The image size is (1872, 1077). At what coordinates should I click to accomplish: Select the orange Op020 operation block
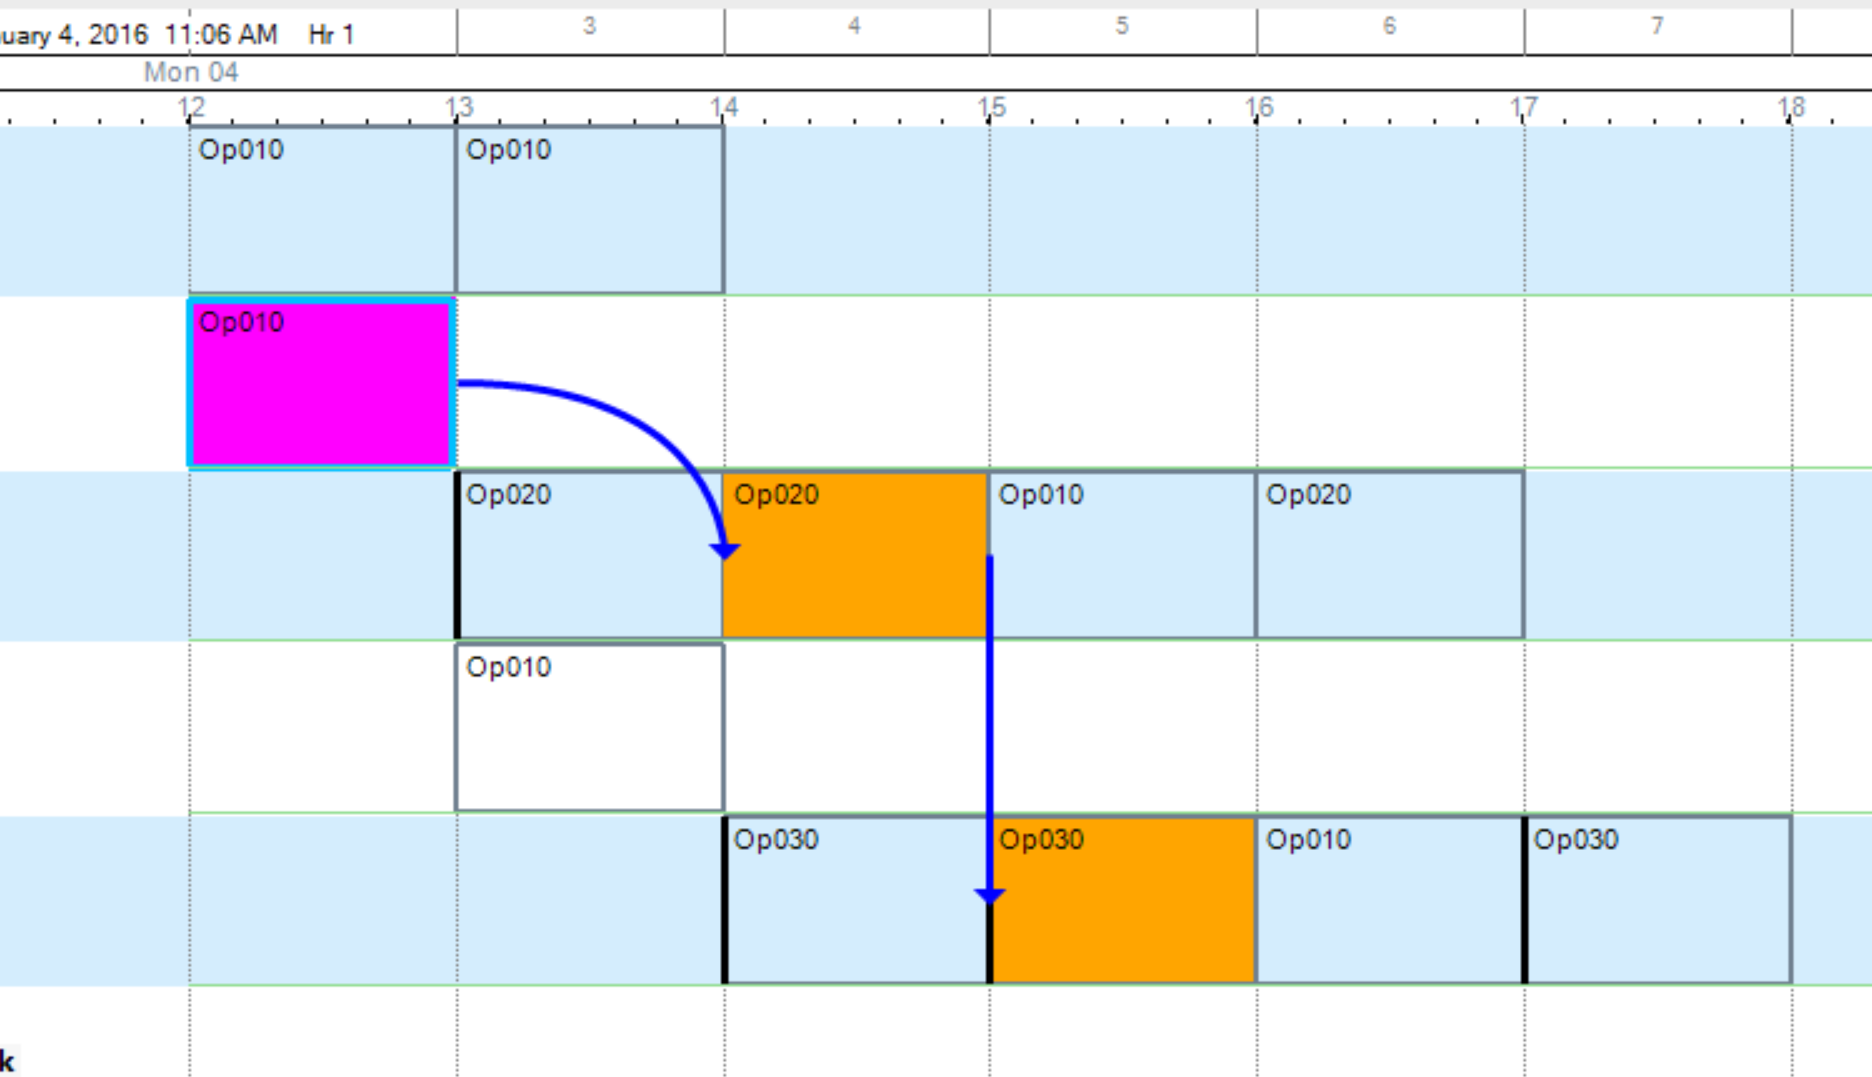855,555
